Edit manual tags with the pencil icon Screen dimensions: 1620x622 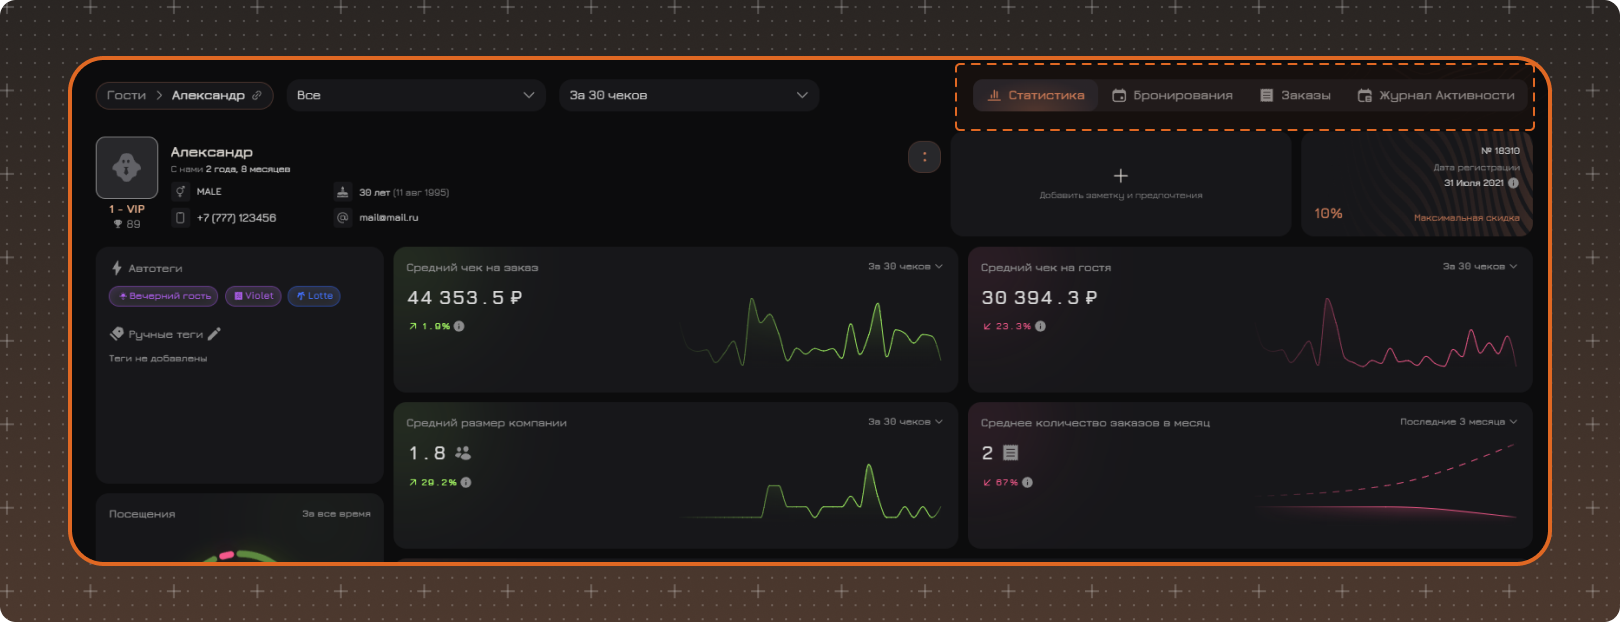click(214, 334)
